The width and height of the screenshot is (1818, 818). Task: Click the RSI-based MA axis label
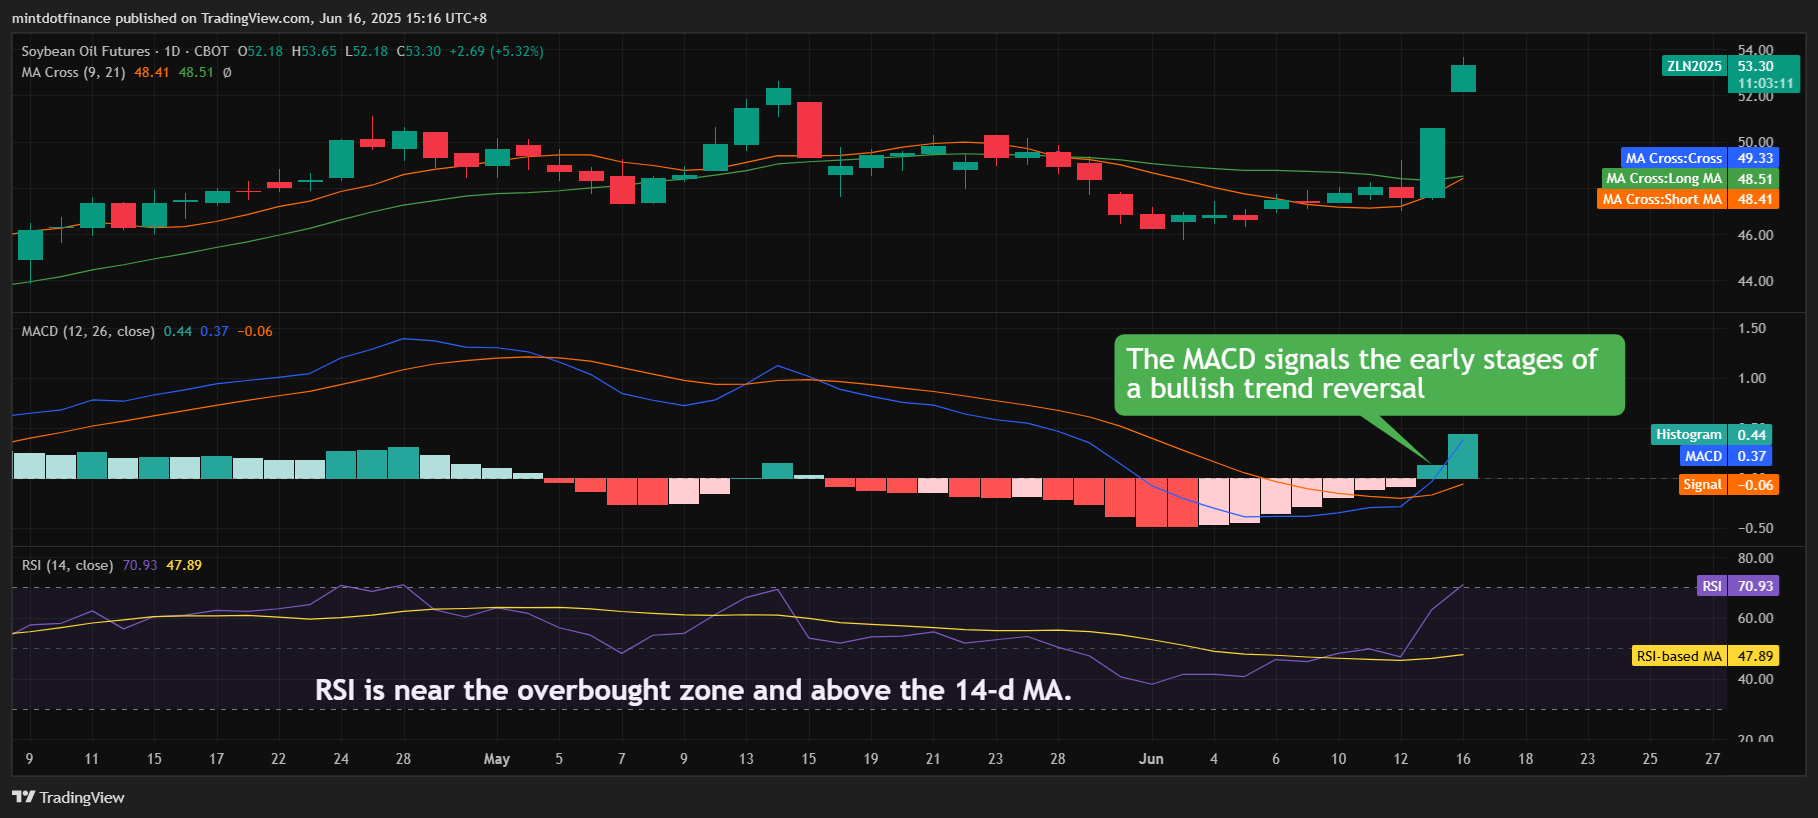coord(1679,656)
